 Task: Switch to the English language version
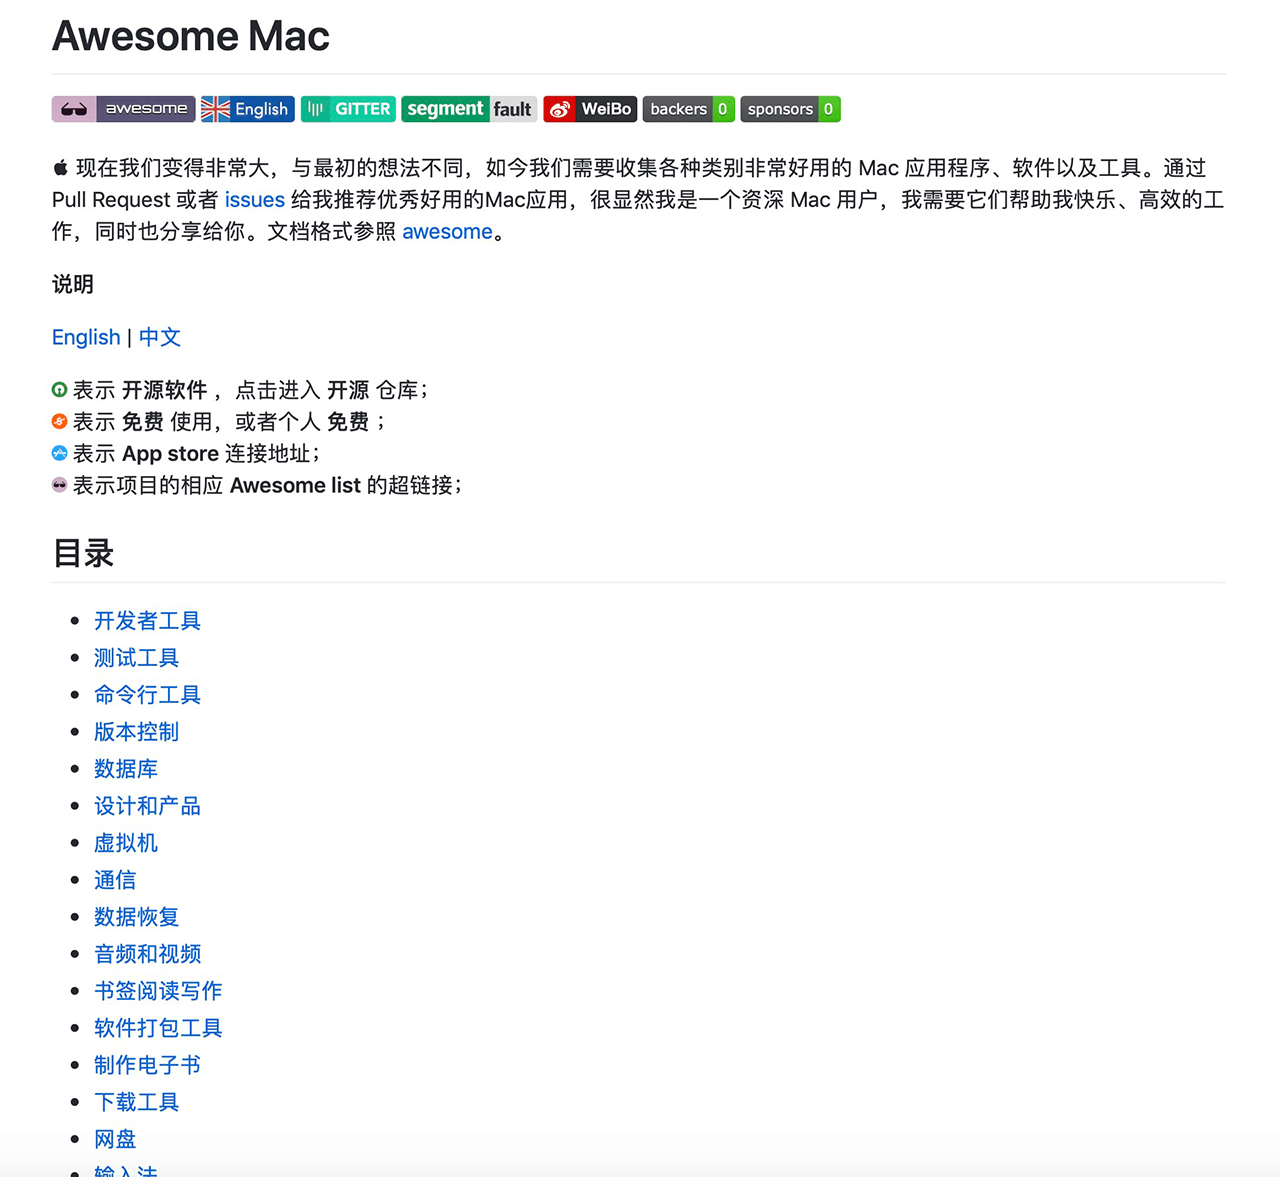coord(86,338)
